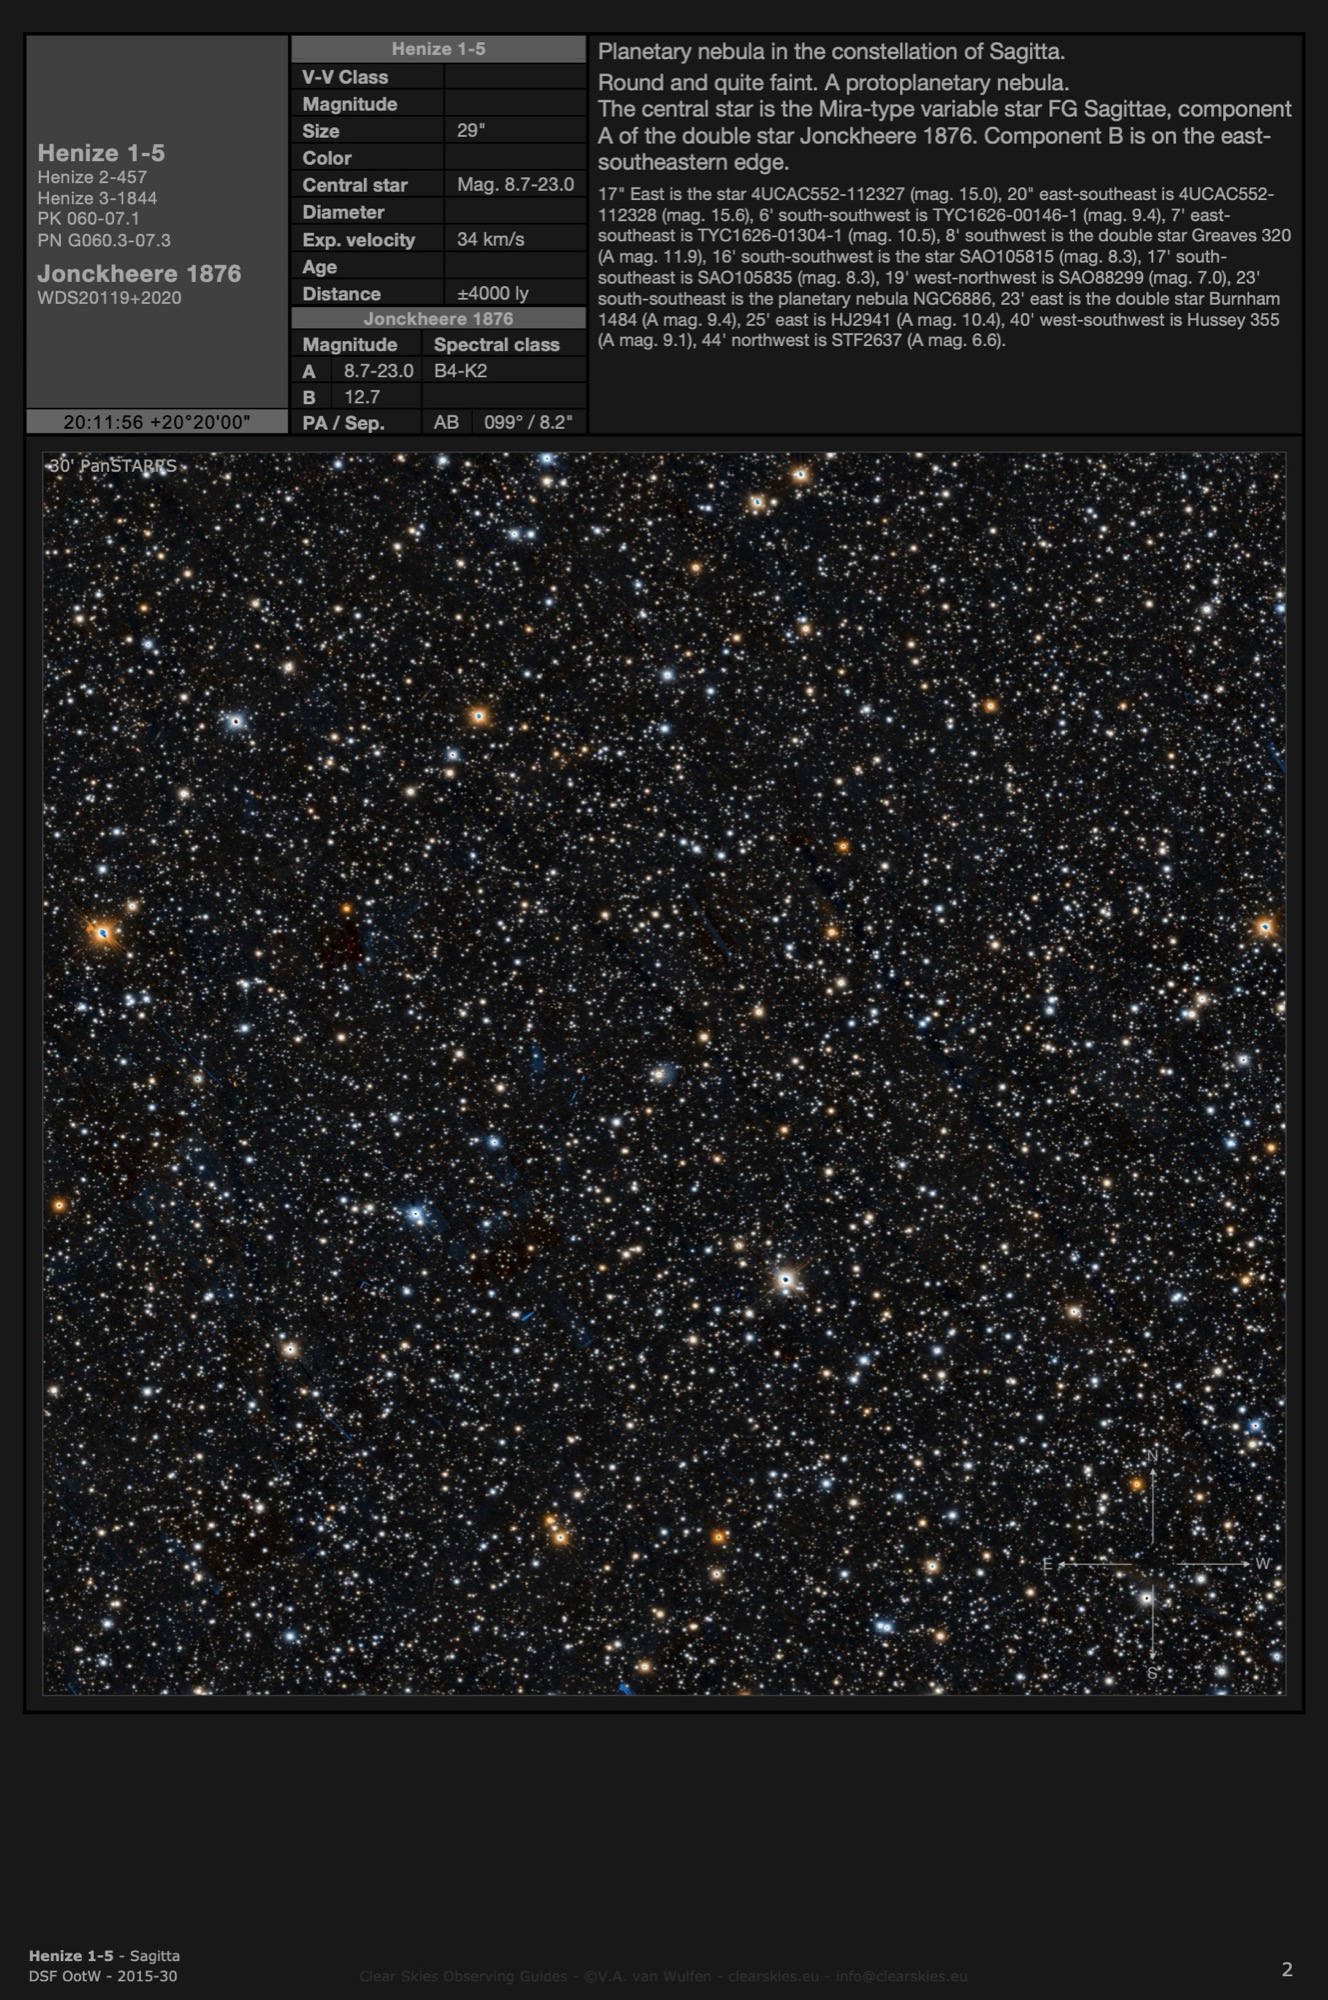Click the Exp. velocity 34 km/s cell
Image resolution: width=1328 pixels, height=2000 pixels.
coord(490,239)
